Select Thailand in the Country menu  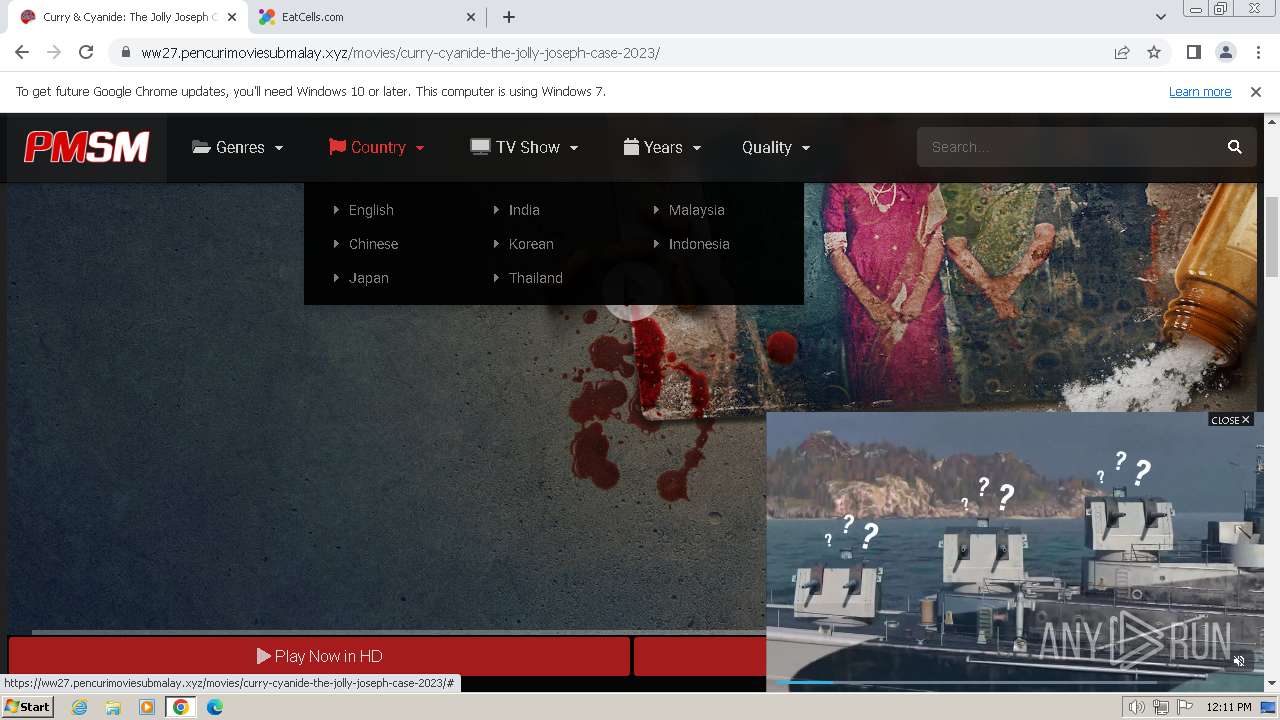536,278
